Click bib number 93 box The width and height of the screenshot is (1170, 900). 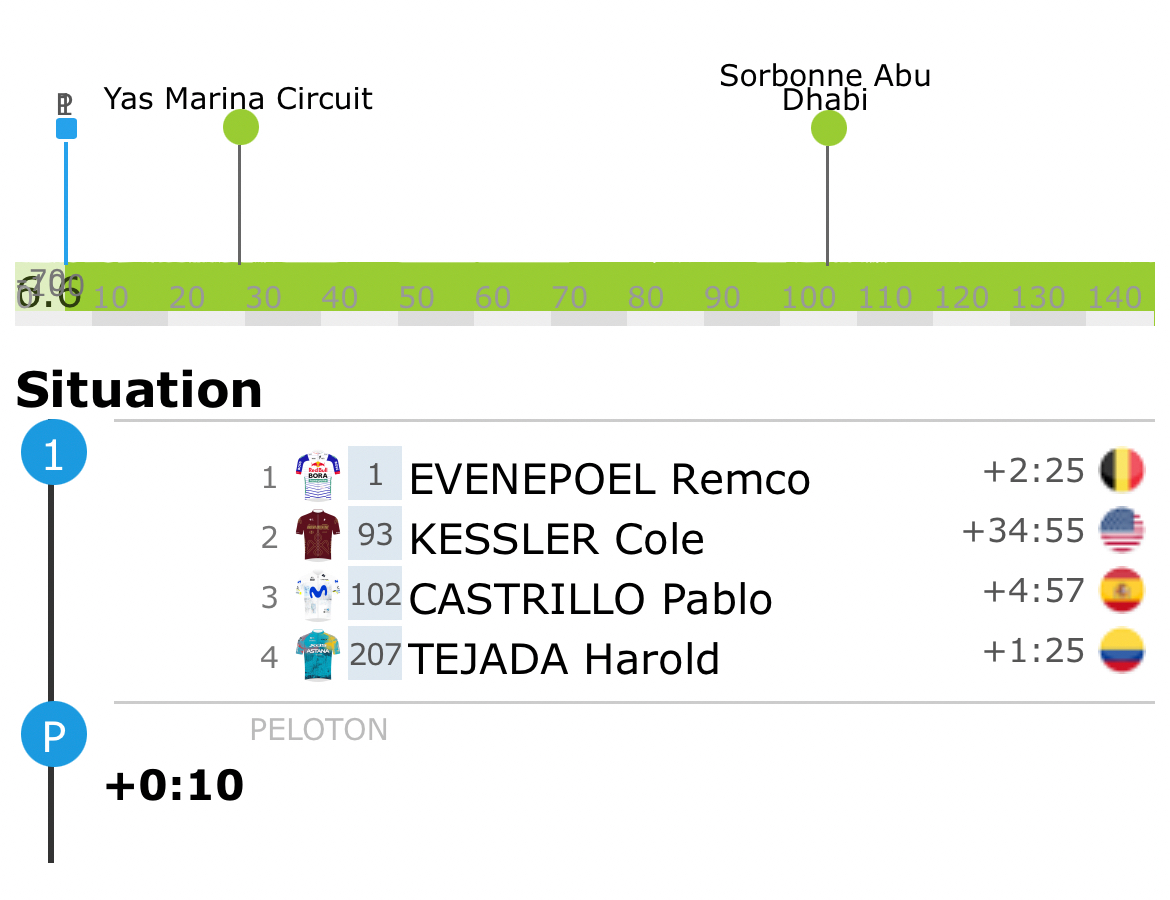[375, 536]
